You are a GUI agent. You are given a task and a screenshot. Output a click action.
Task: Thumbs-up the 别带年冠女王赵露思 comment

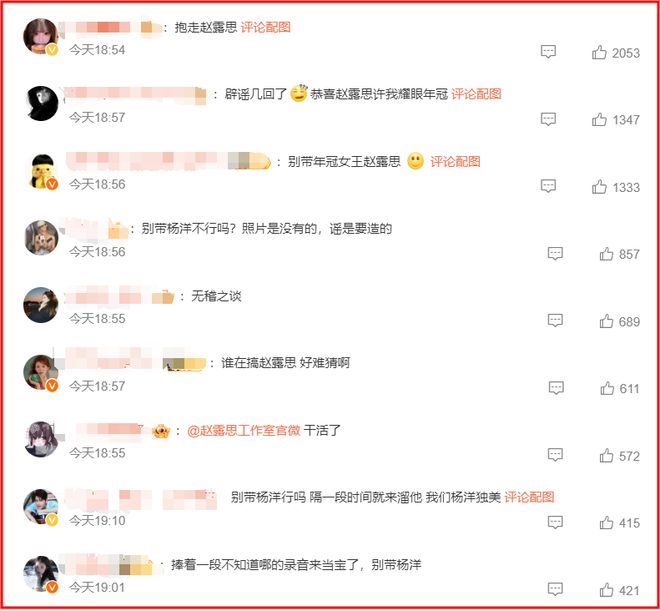tap(599, 187)
